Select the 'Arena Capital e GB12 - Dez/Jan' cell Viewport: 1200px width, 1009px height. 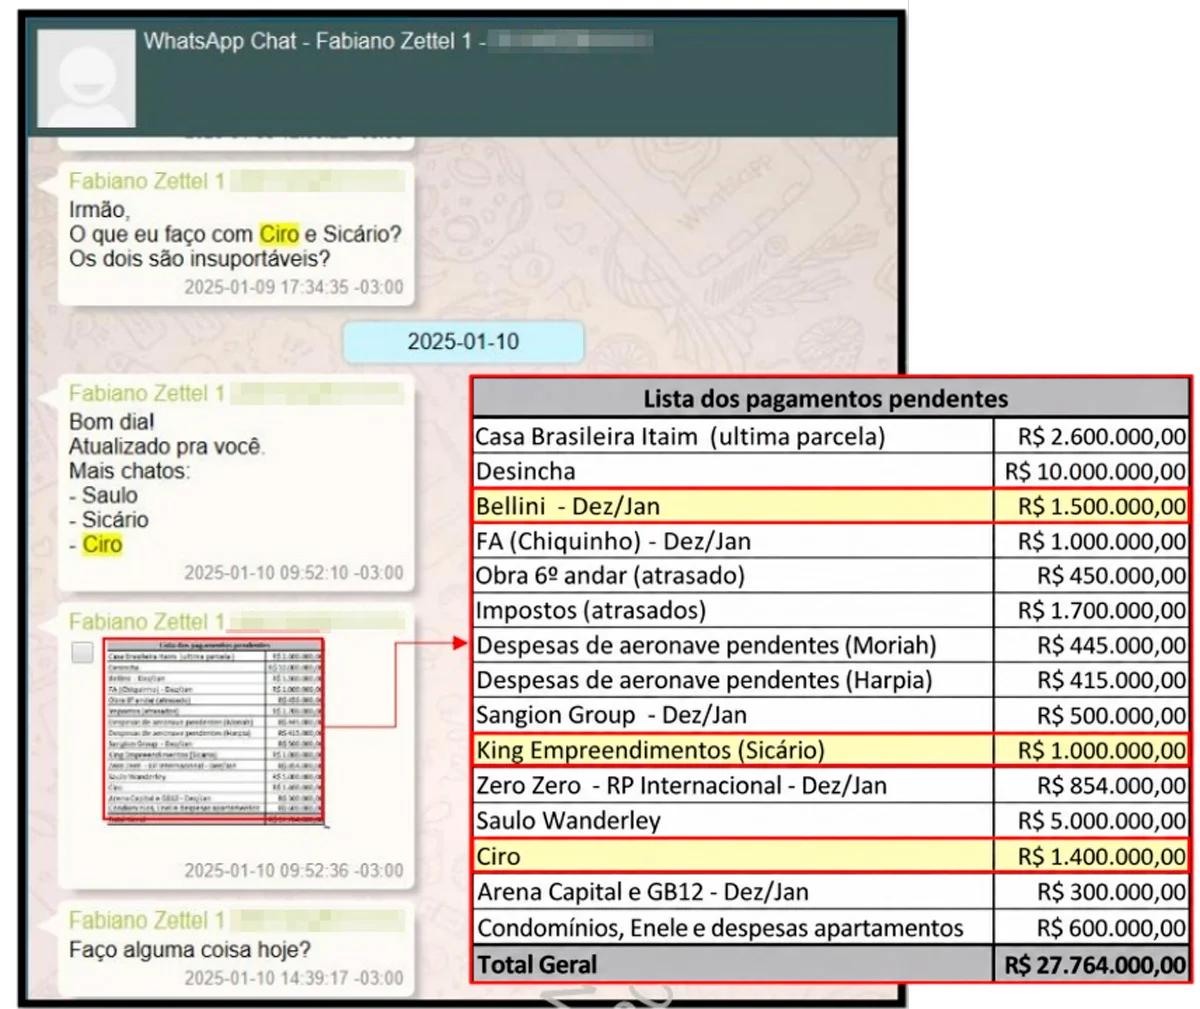[733, 892]
